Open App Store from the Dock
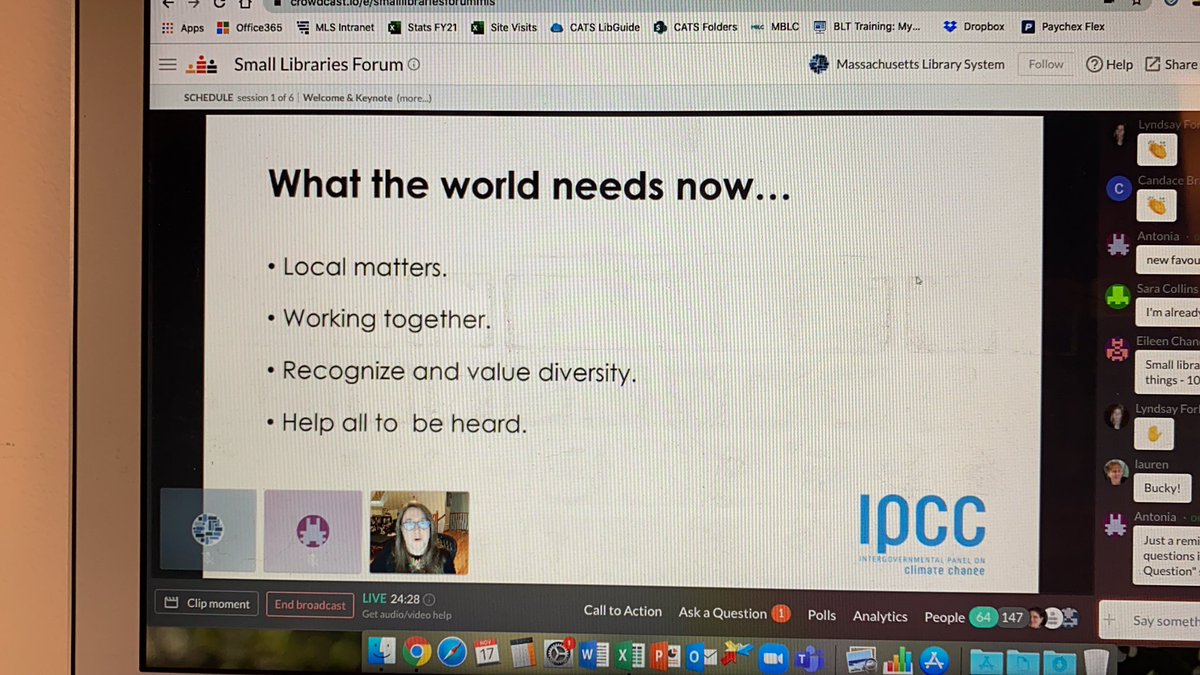 click(934, 659)
